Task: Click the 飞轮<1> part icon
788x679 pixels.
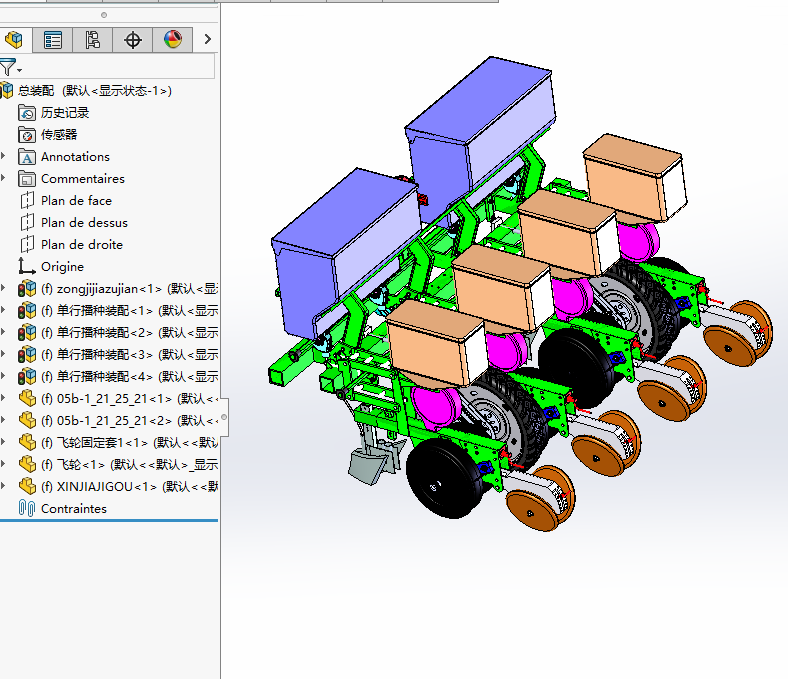Action: click(x=27, y=465)
